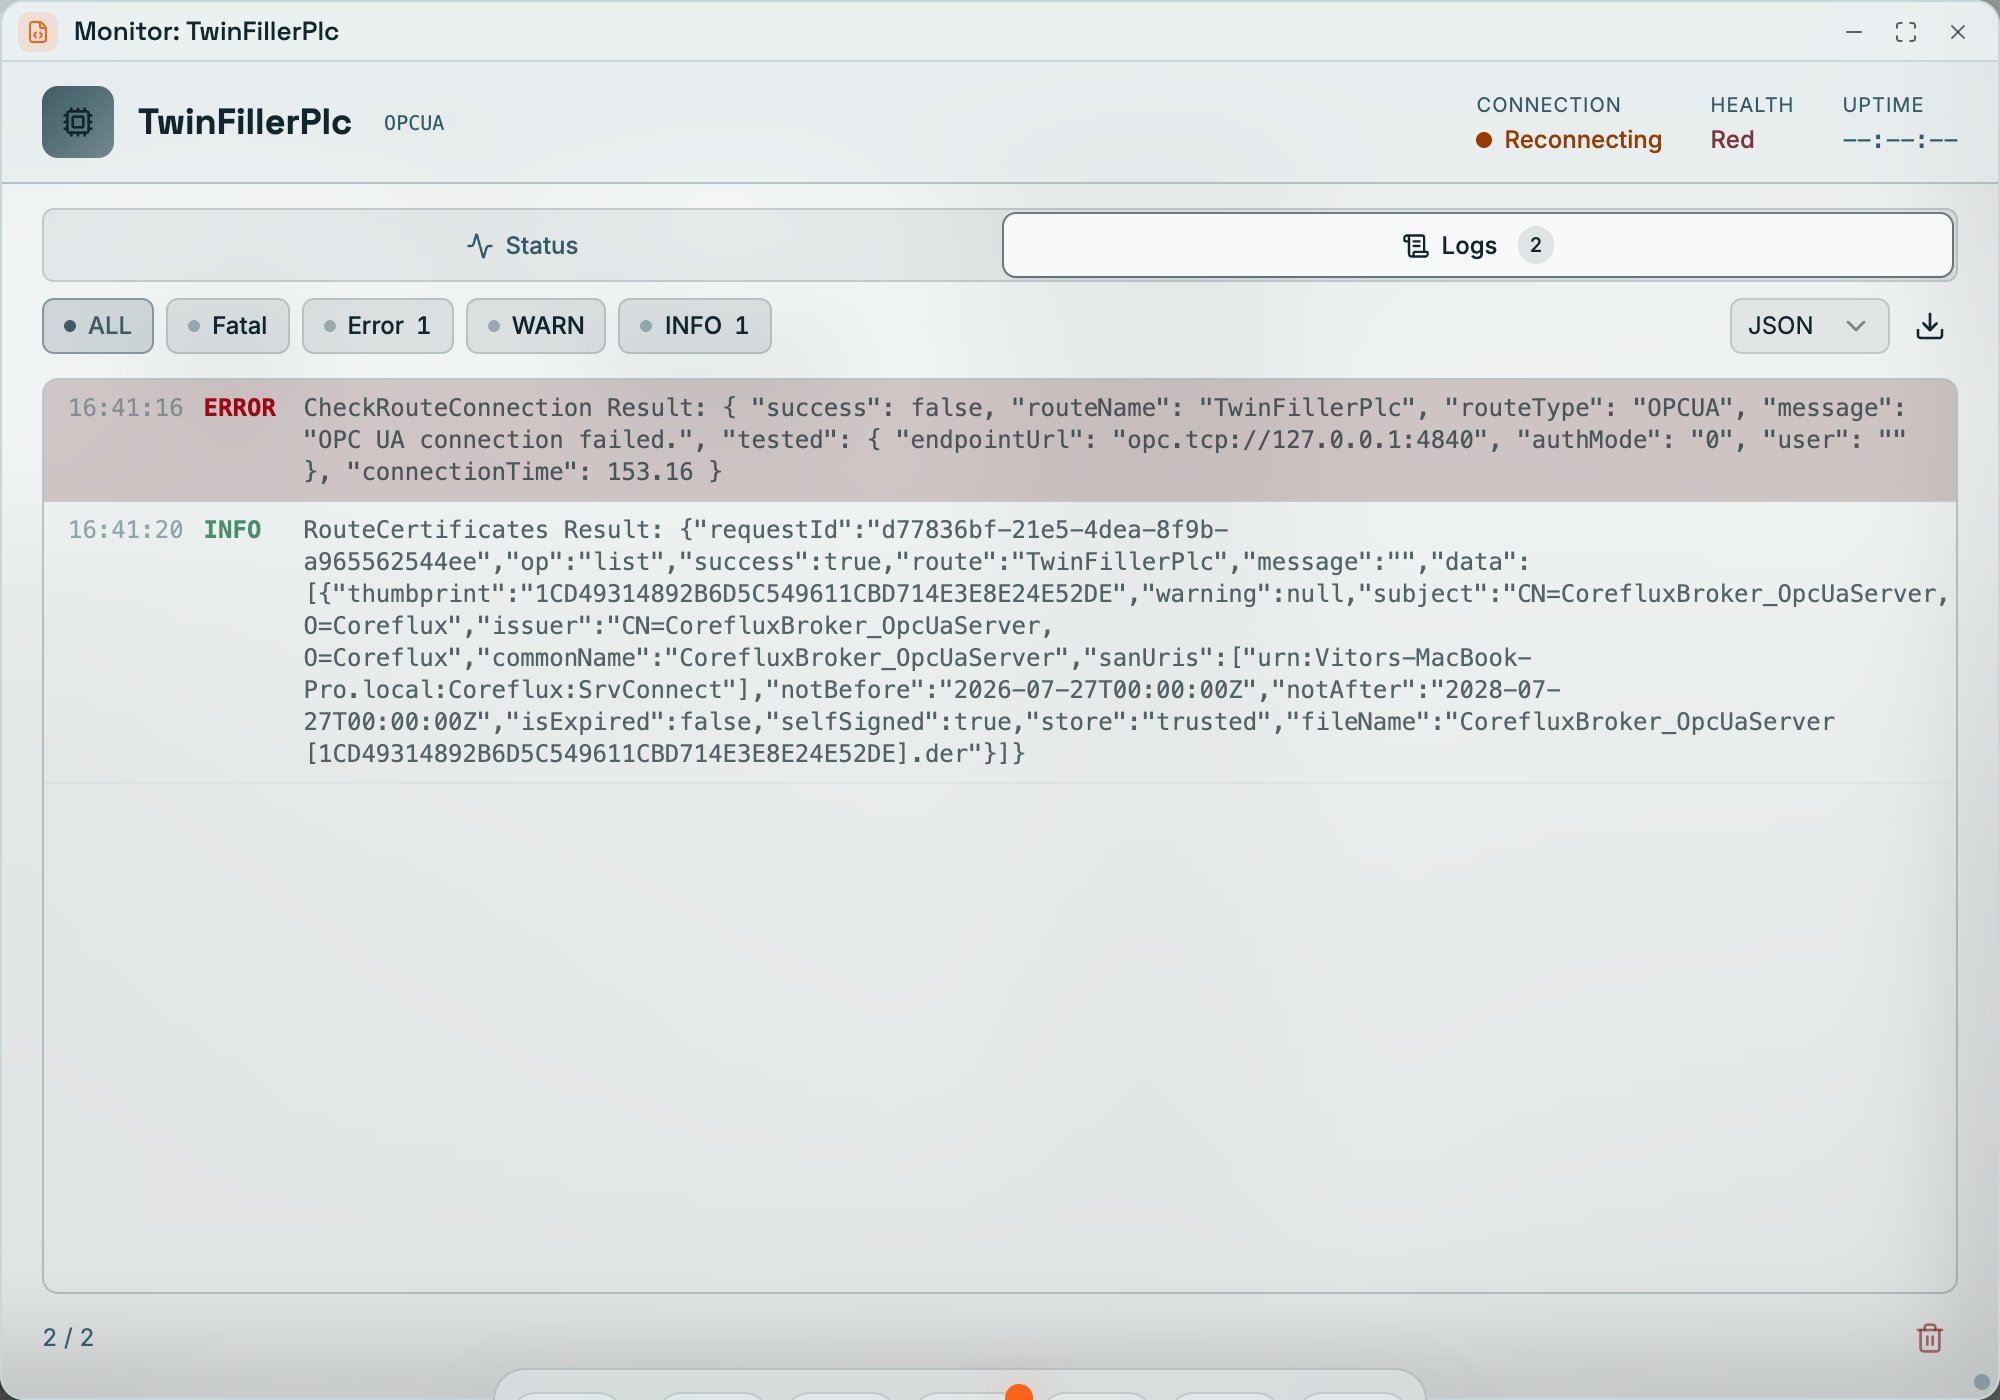Click the 2 / 2 log counter
This screenshot has width=2000, height=1400.
pyautogui.click(x=68, y=1338)
